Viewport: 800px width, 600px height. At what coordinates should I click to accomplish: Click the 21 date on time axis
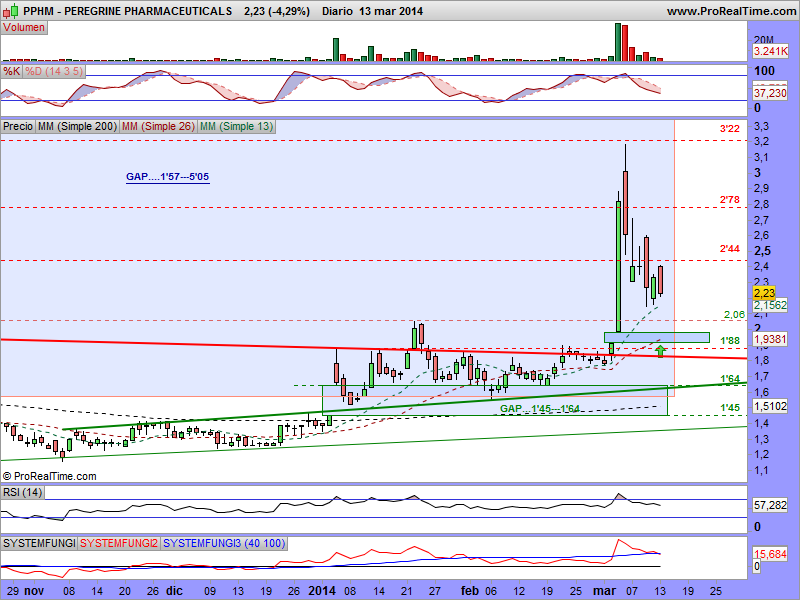[407, 591]
